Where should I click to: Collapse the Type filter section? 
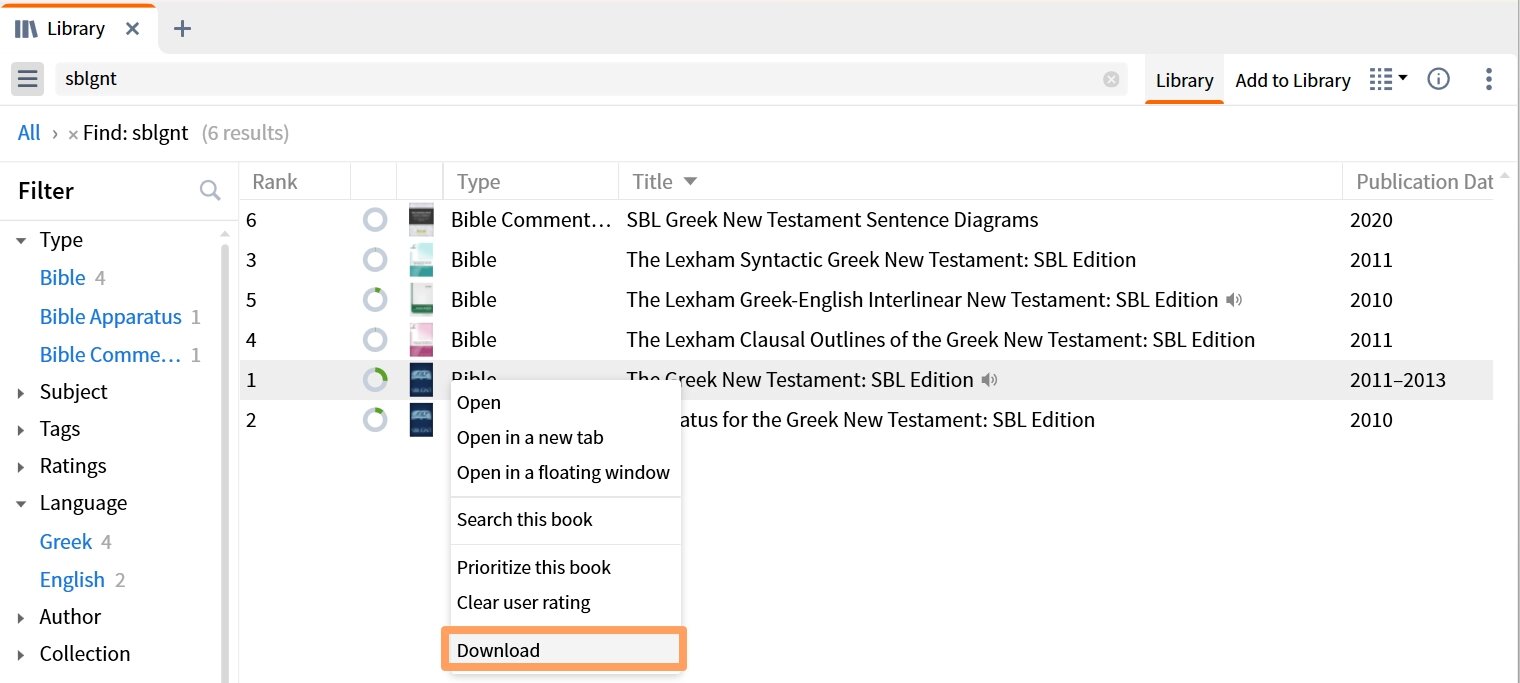click(21, 240)
